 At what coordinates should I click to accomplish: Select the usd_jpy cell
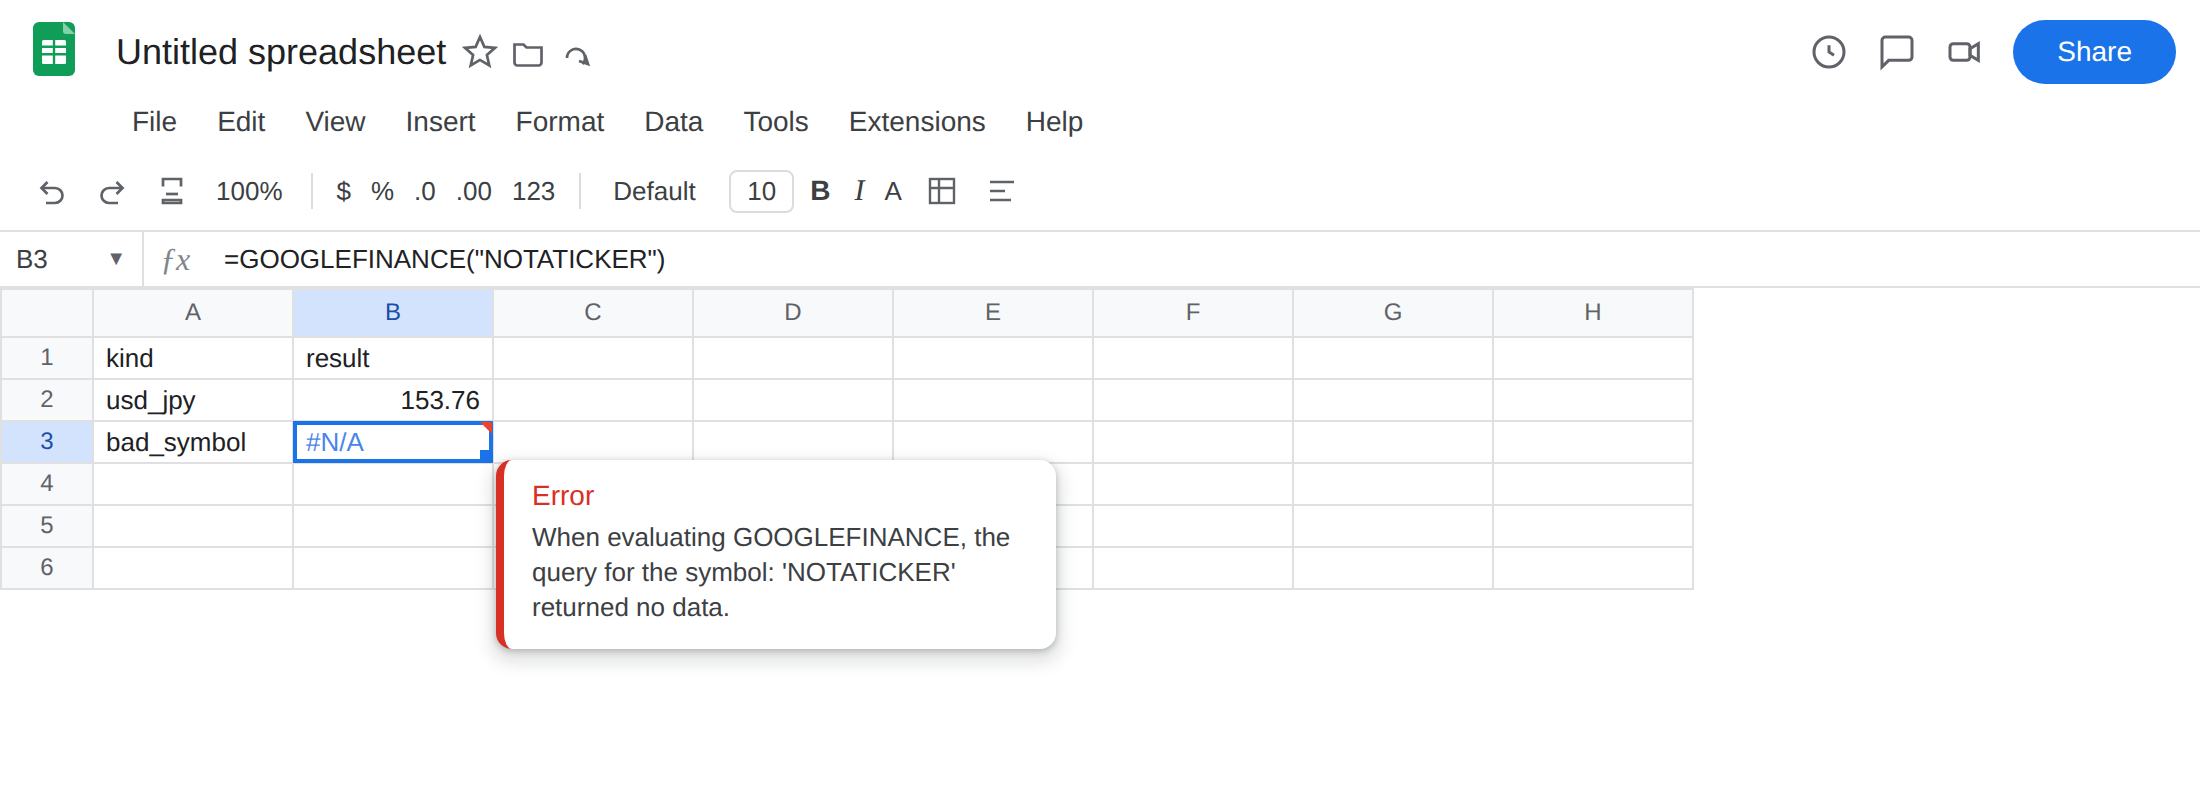click(x=193, y=400)
